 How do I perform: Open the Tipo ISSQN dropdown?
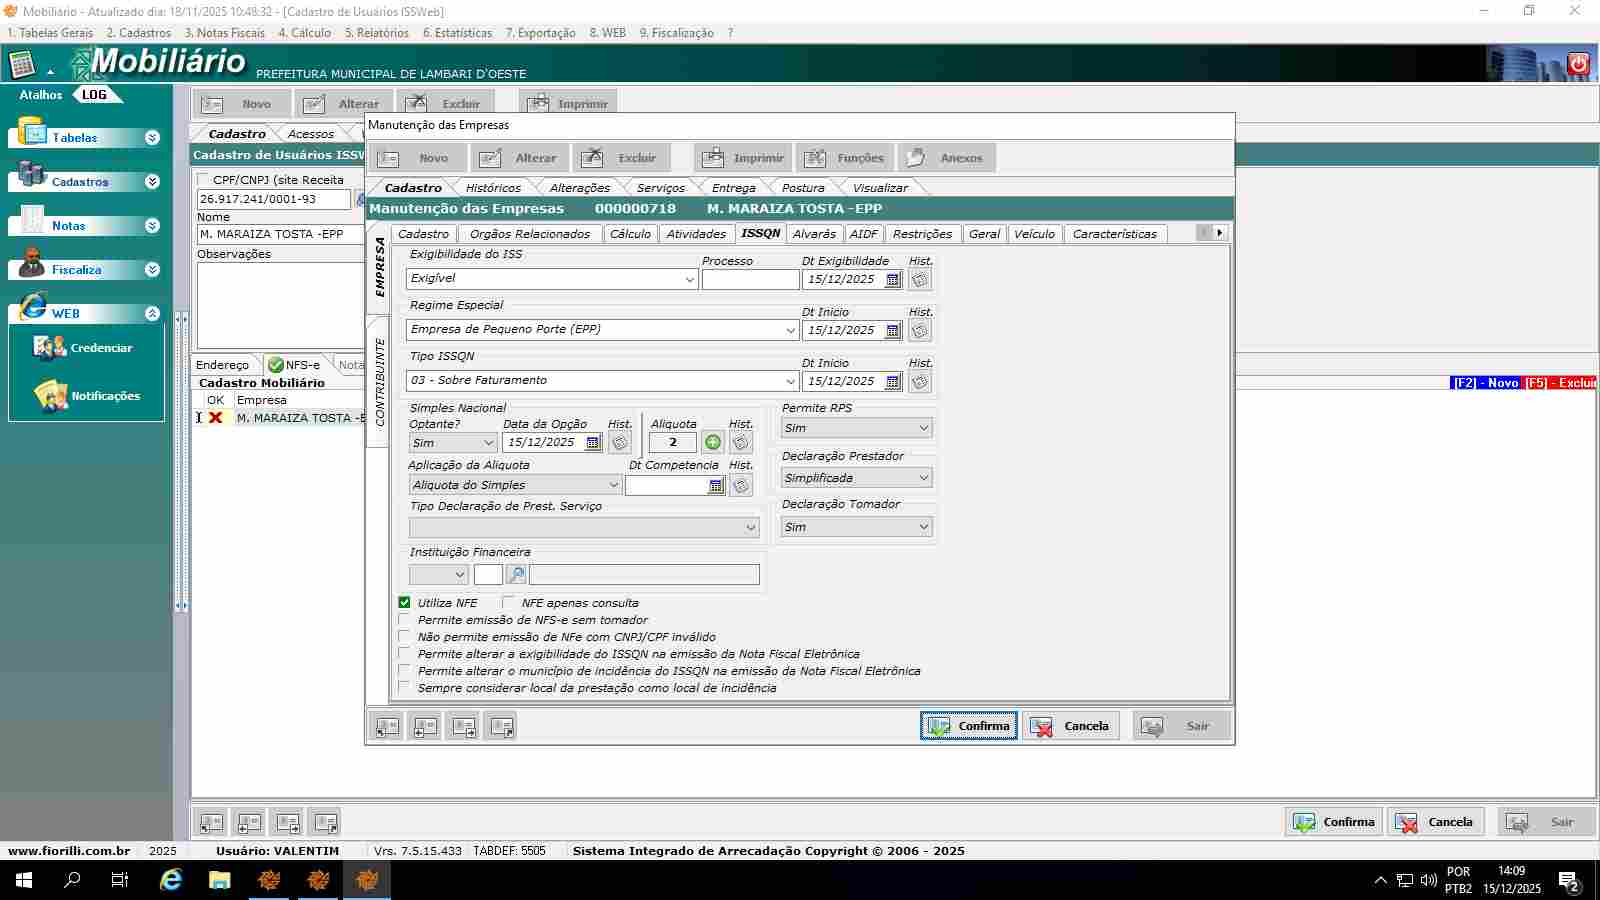(790, 381)
